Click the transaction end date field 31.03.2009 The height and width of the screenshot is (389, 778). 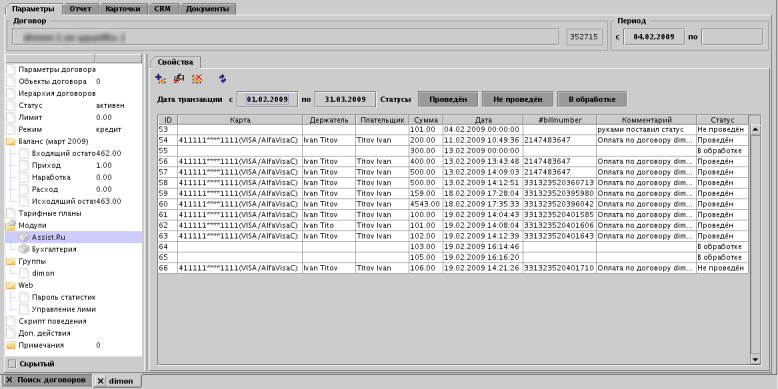(x=345, y=99)
